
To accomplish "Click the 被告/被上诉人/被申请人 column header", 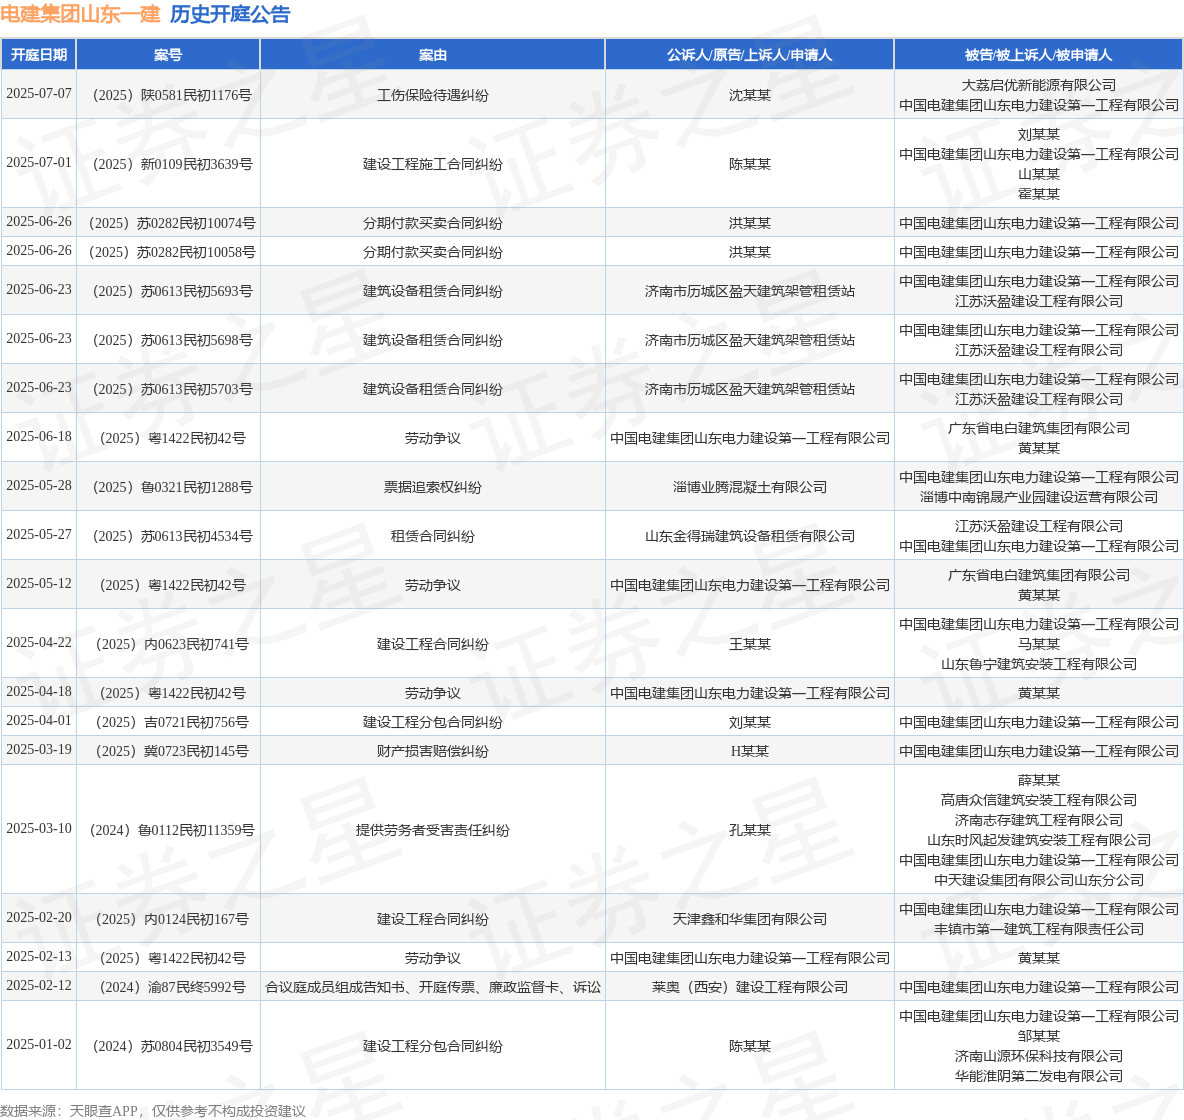I will point(1038,55).
